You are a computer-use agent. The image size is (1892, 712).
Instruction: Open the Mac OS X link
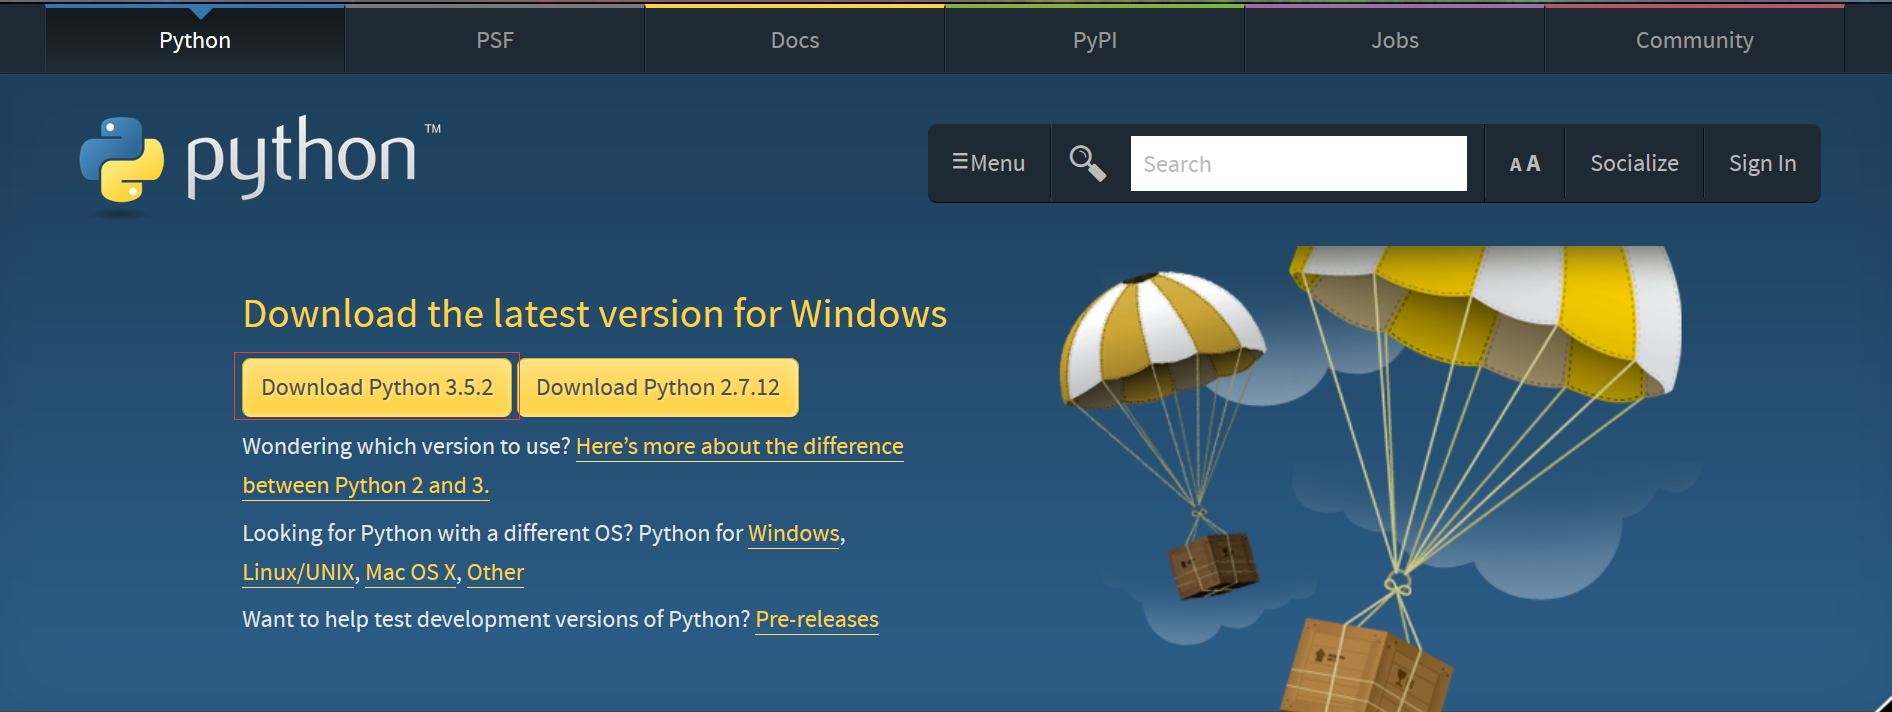coord(411,572)
